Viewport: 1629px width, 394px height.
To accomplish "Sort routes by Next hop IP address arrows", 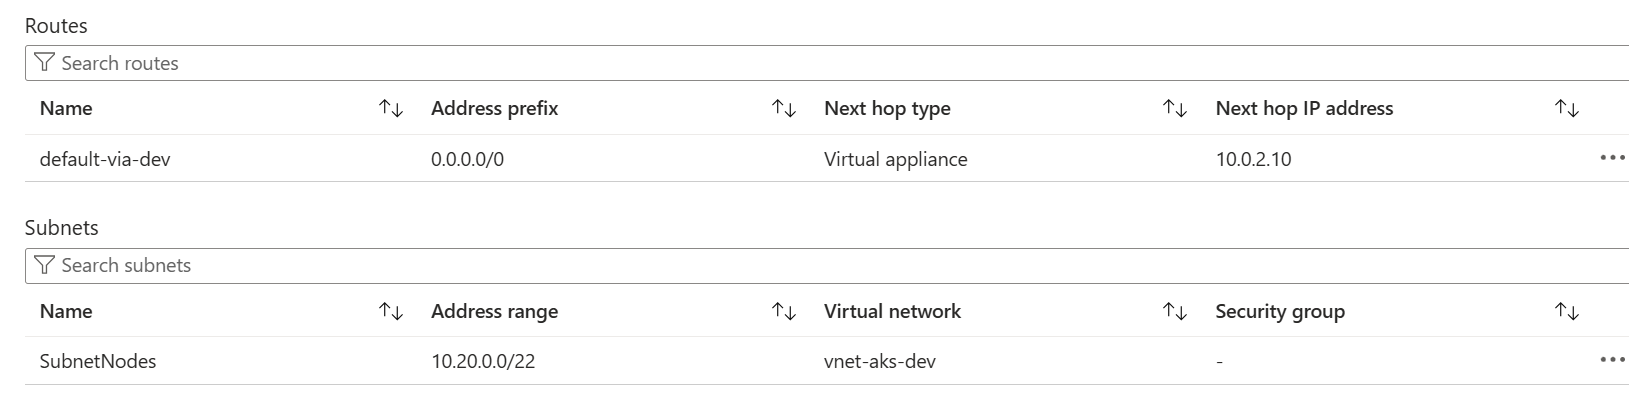I will pos(1567,109).
